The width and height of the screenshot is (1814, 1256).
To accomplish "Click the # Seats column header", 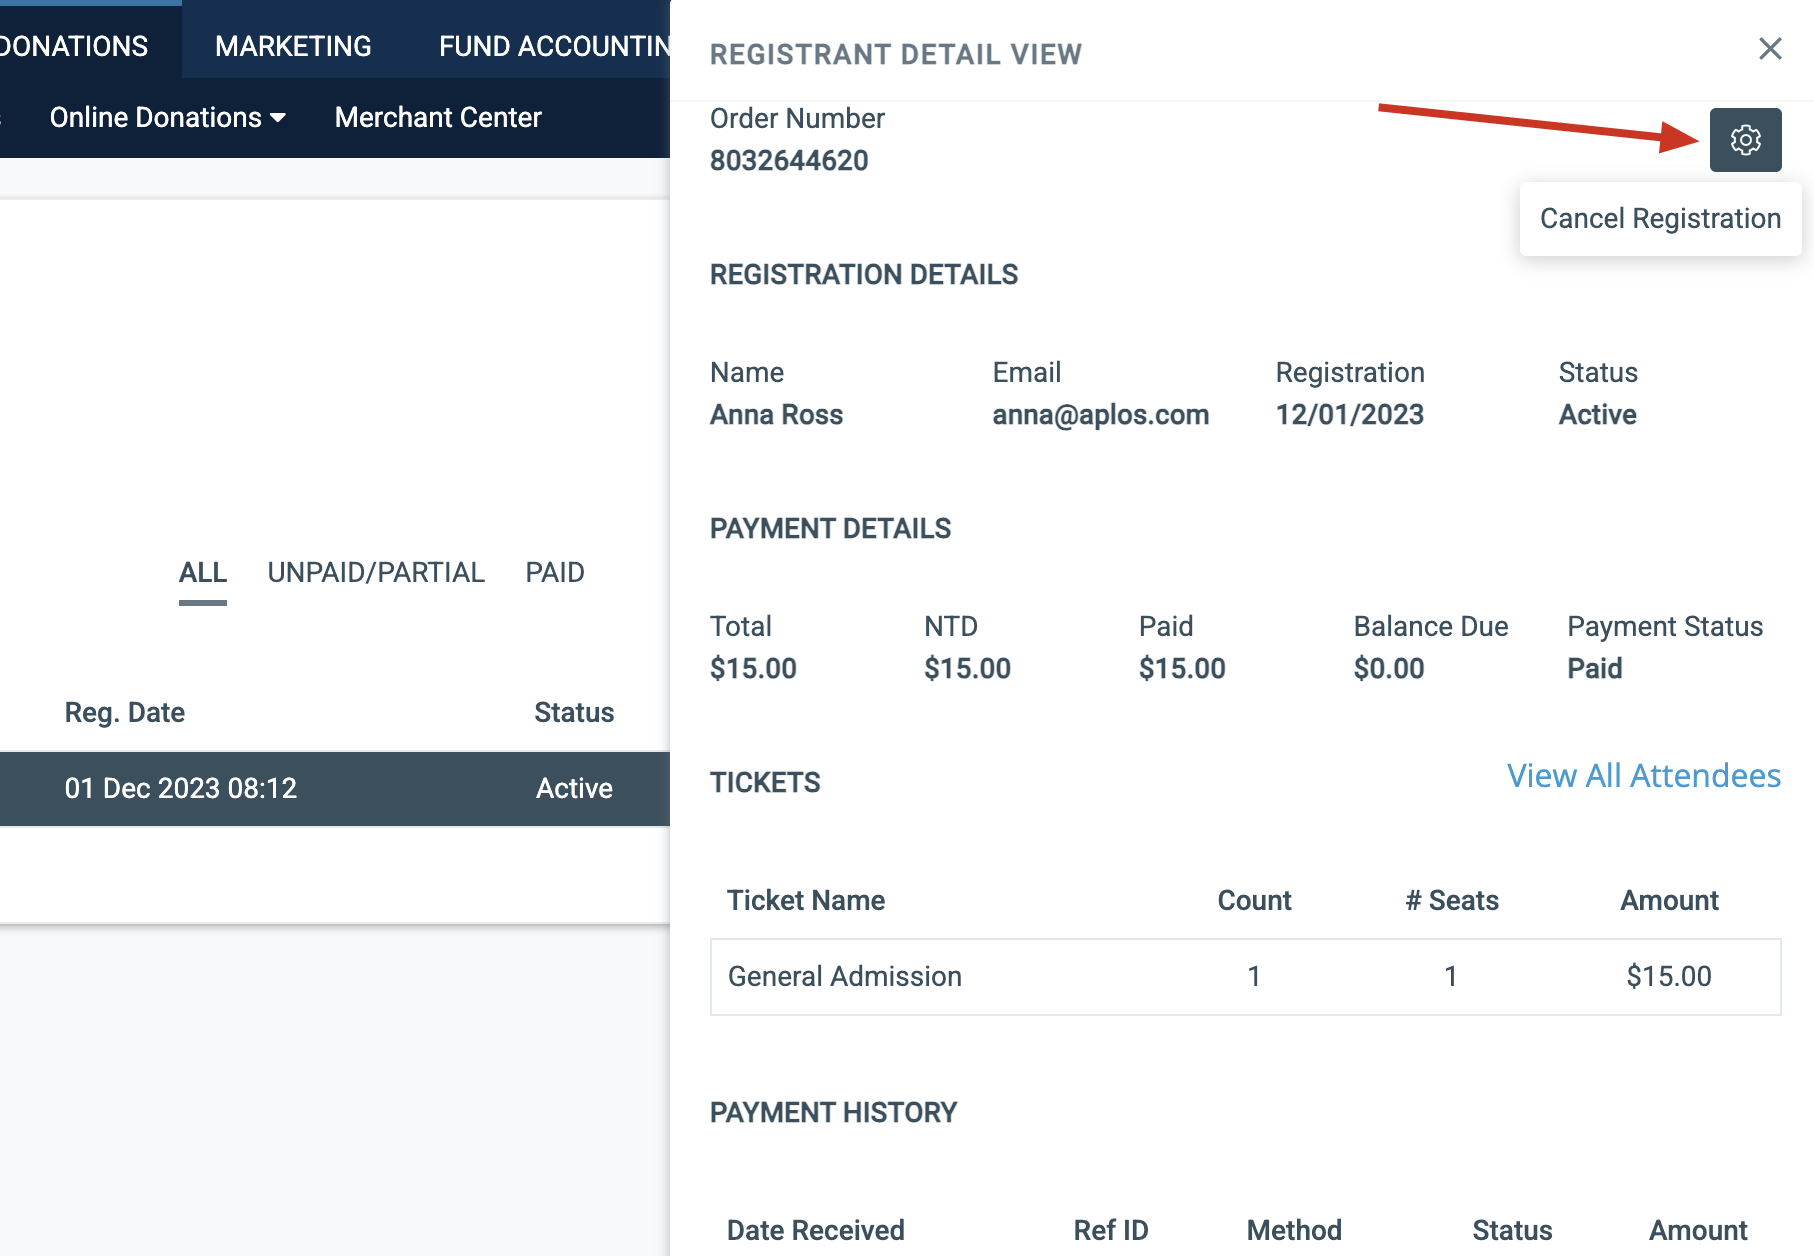I will (1452, 901).
